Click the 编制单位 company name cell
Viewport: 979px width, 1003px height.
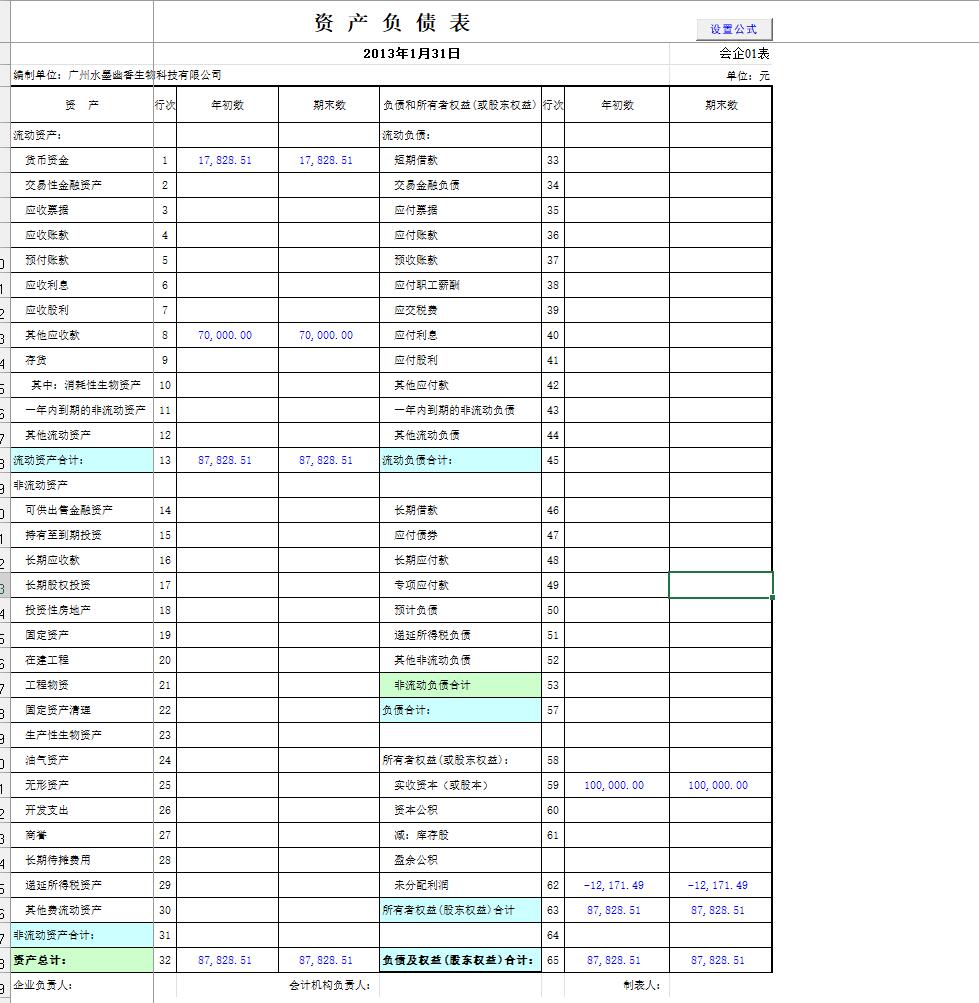coord(117,75)
